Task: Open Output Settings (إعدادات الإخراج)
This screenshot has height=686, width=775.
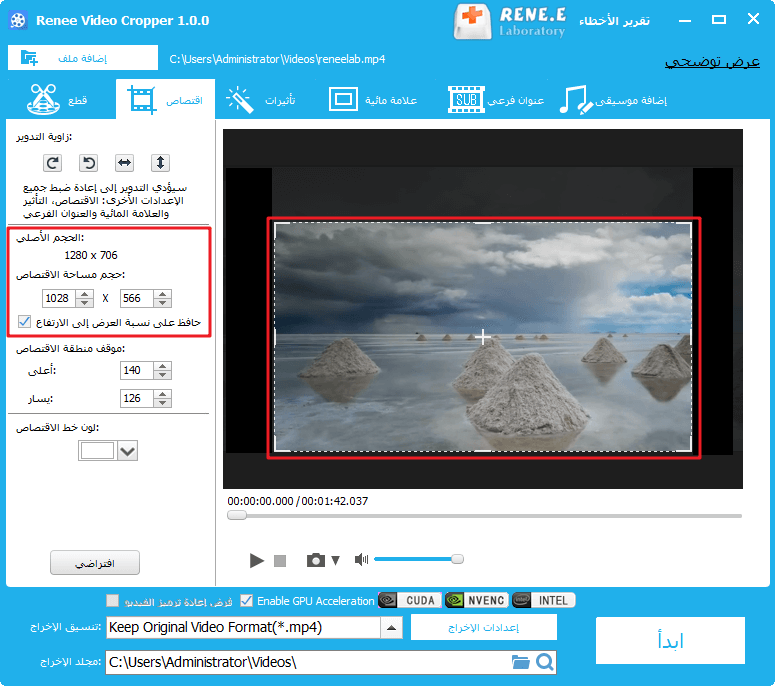Action: 484,628
